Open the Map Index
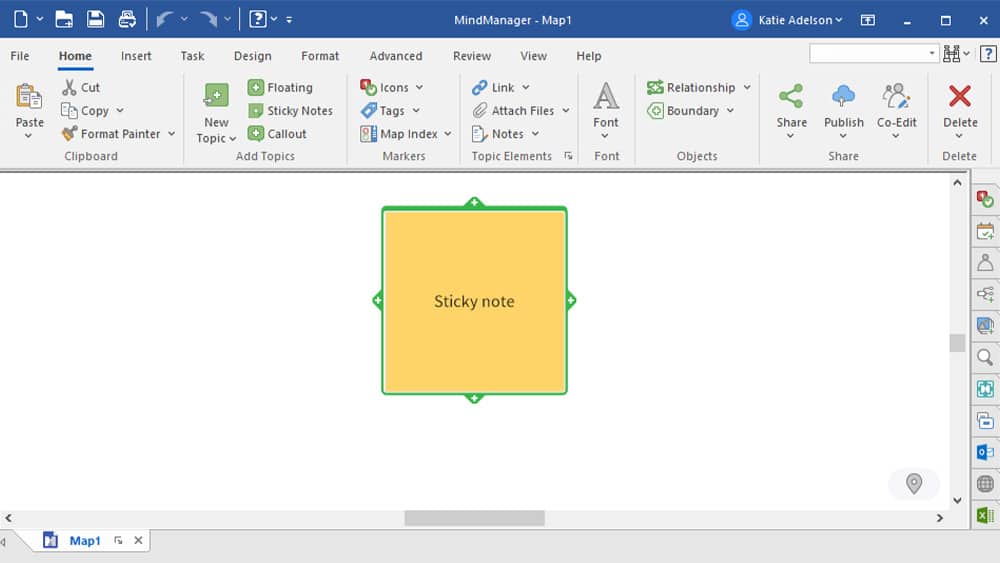Image resolution: width=1000 pixels, height=563 pixels. [x=399, y=134]
